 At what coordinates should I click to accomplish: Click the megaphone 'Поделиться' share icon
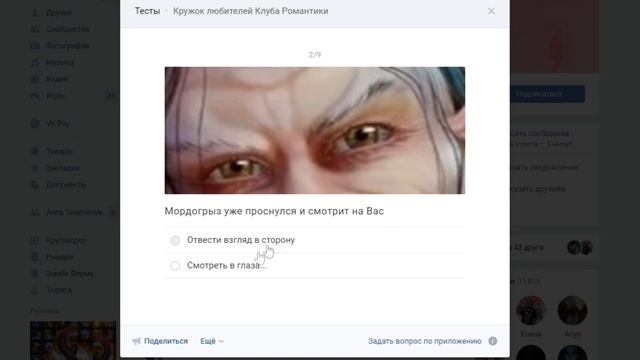tap(136, 341)
